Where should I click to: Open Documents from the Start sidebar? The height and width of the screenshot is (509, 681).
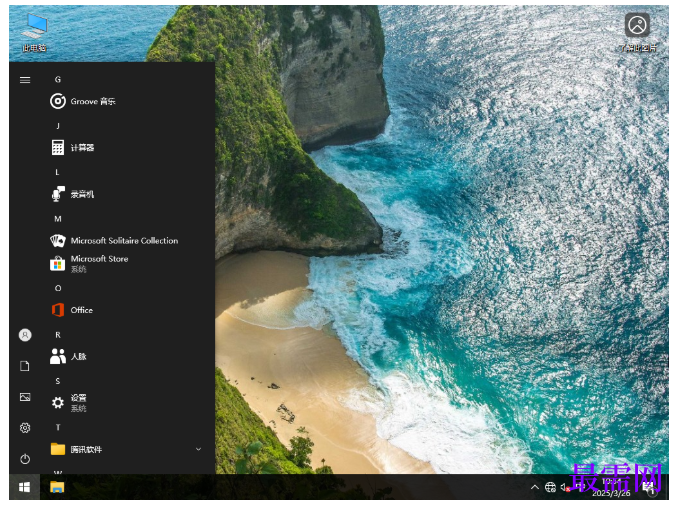click(25, 366)
